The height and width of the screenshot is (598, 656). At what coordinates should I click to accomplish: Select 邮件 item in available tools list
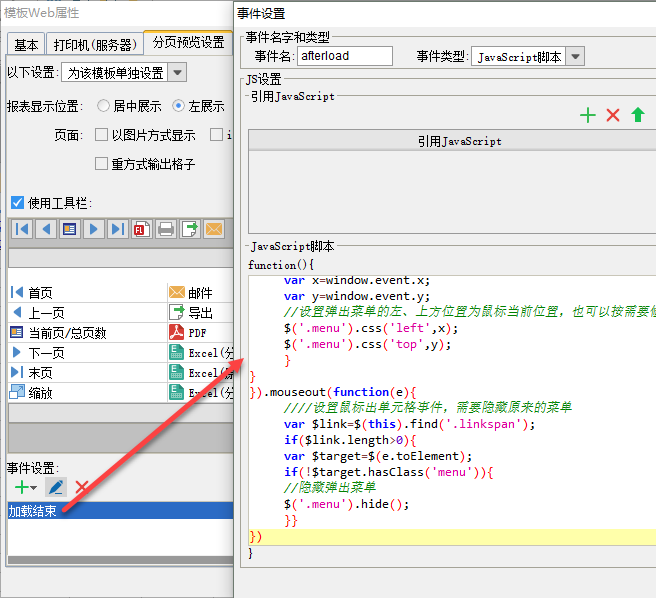tap(200, 293)
